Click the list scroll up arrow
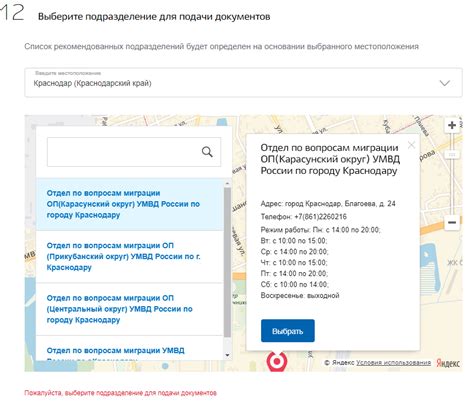Viewport: 474px width, 404px height. (x=227, y=184)
